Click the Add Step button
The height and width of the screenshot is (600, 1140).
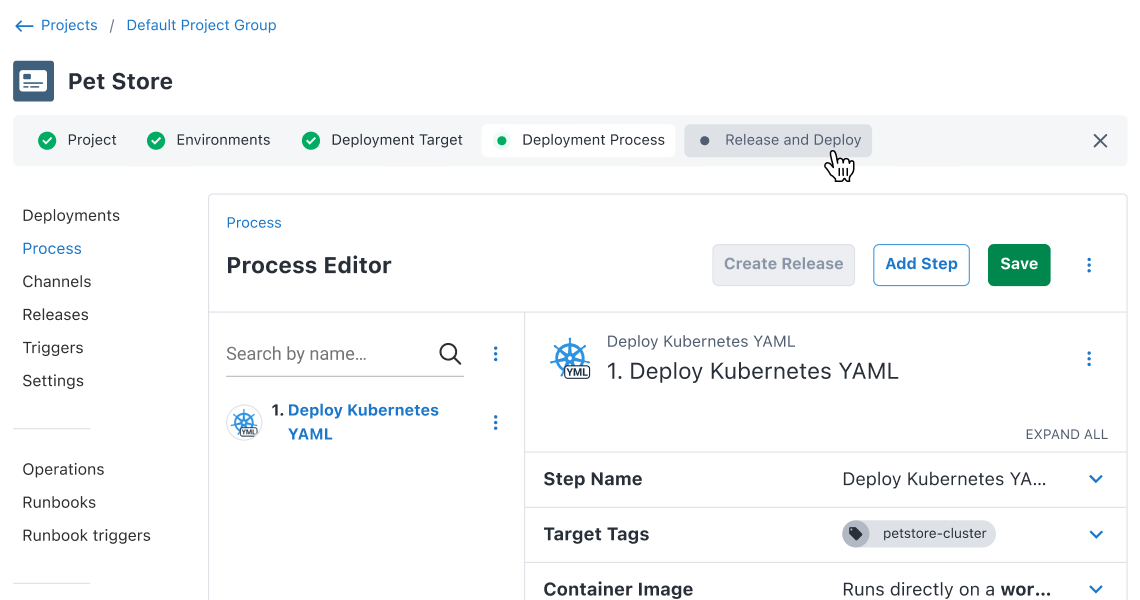pyautogui.click(x=921, y=265)
